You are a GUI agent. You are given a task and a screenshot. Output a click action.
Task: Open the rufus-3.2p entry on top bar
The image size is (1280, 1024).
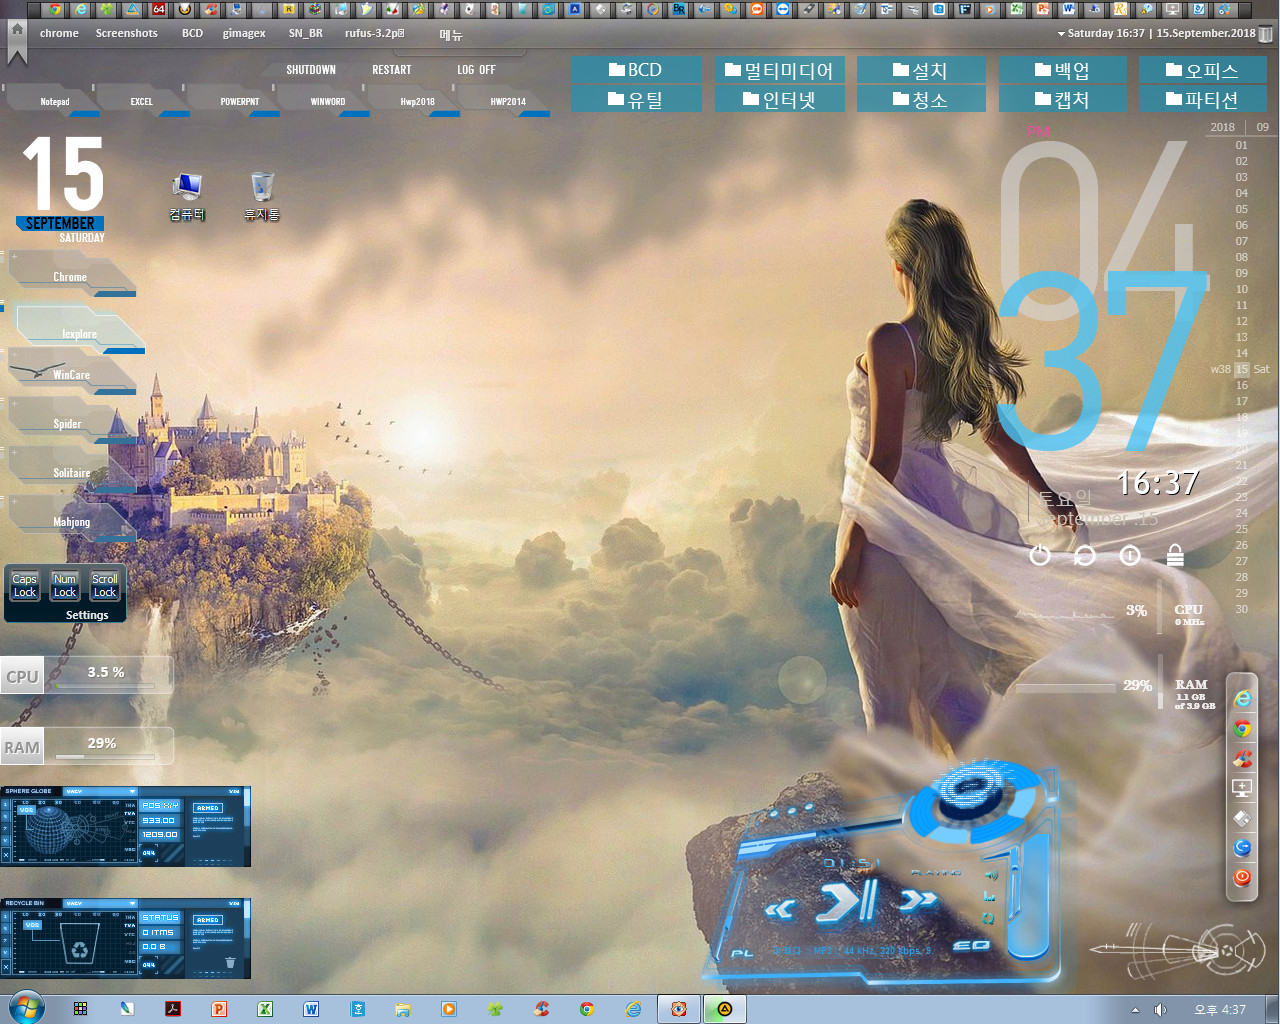(x=374, y=33)
